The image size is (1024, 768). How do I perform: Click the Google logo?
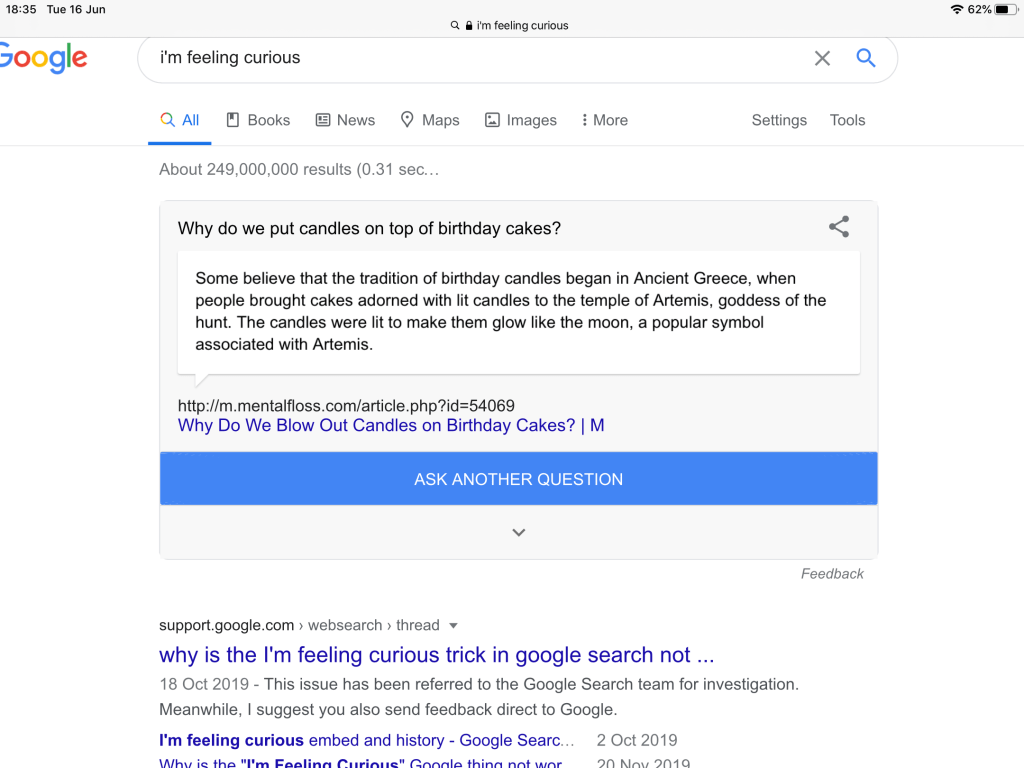click(44, 58)
